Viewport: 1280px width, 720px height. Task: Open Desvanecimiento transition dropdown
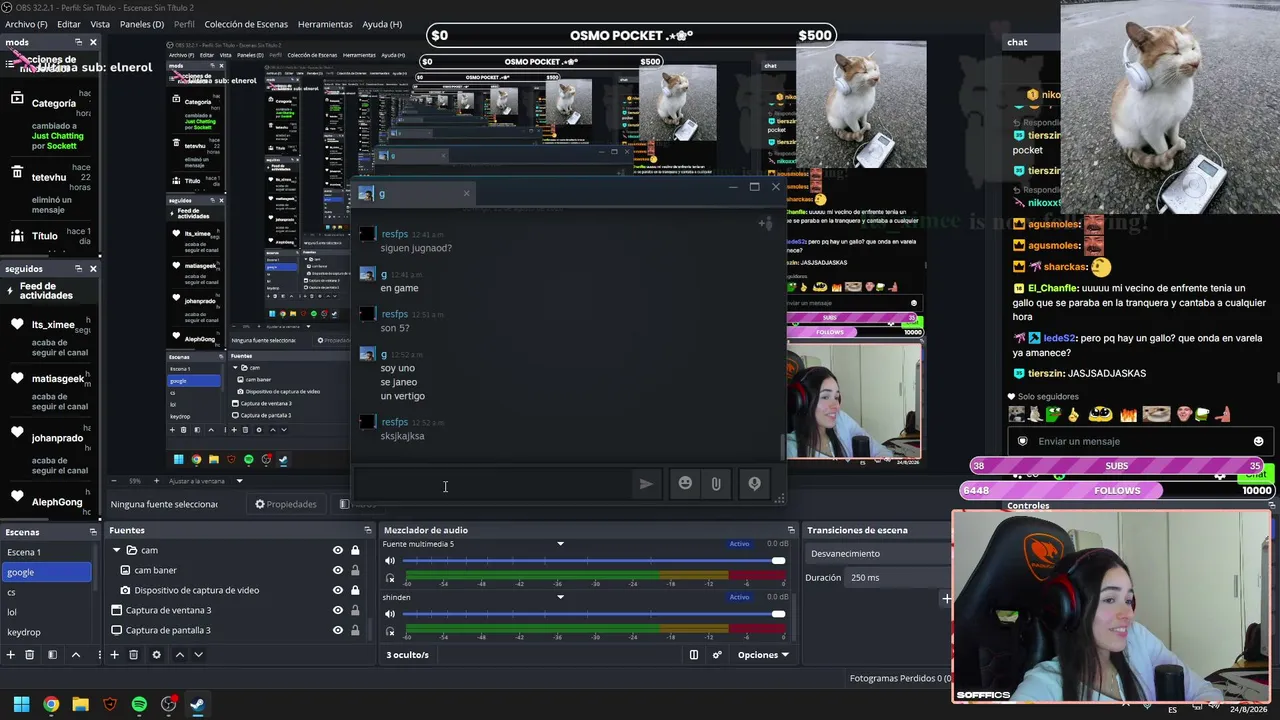click(878, 553)
